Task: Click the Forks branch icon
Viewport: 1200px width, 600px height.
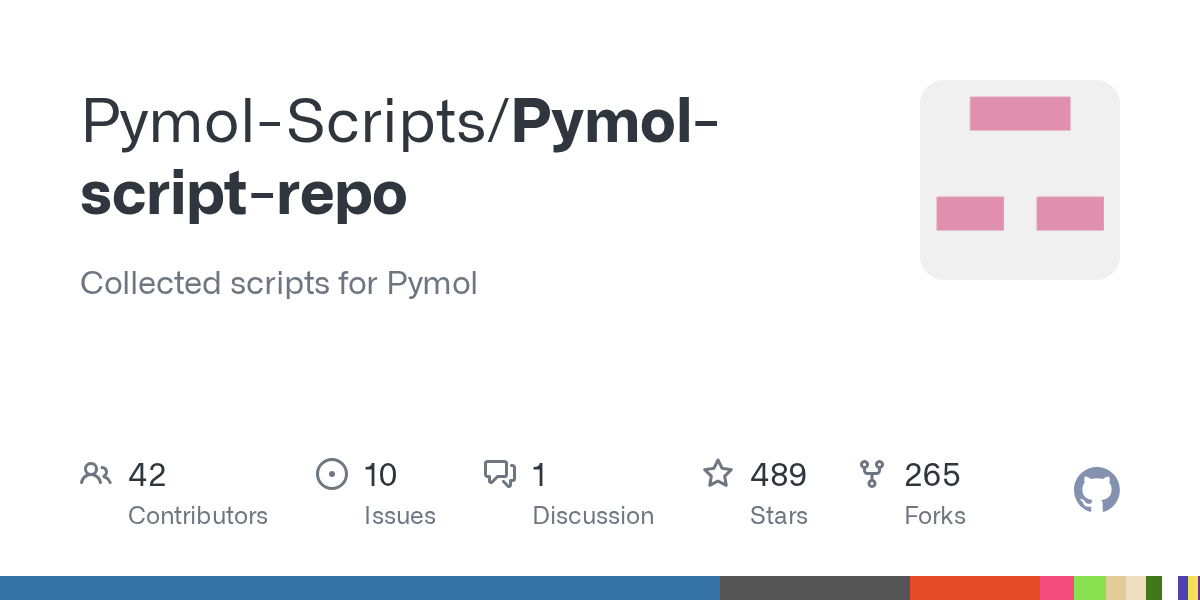Action: coord(872,474)
